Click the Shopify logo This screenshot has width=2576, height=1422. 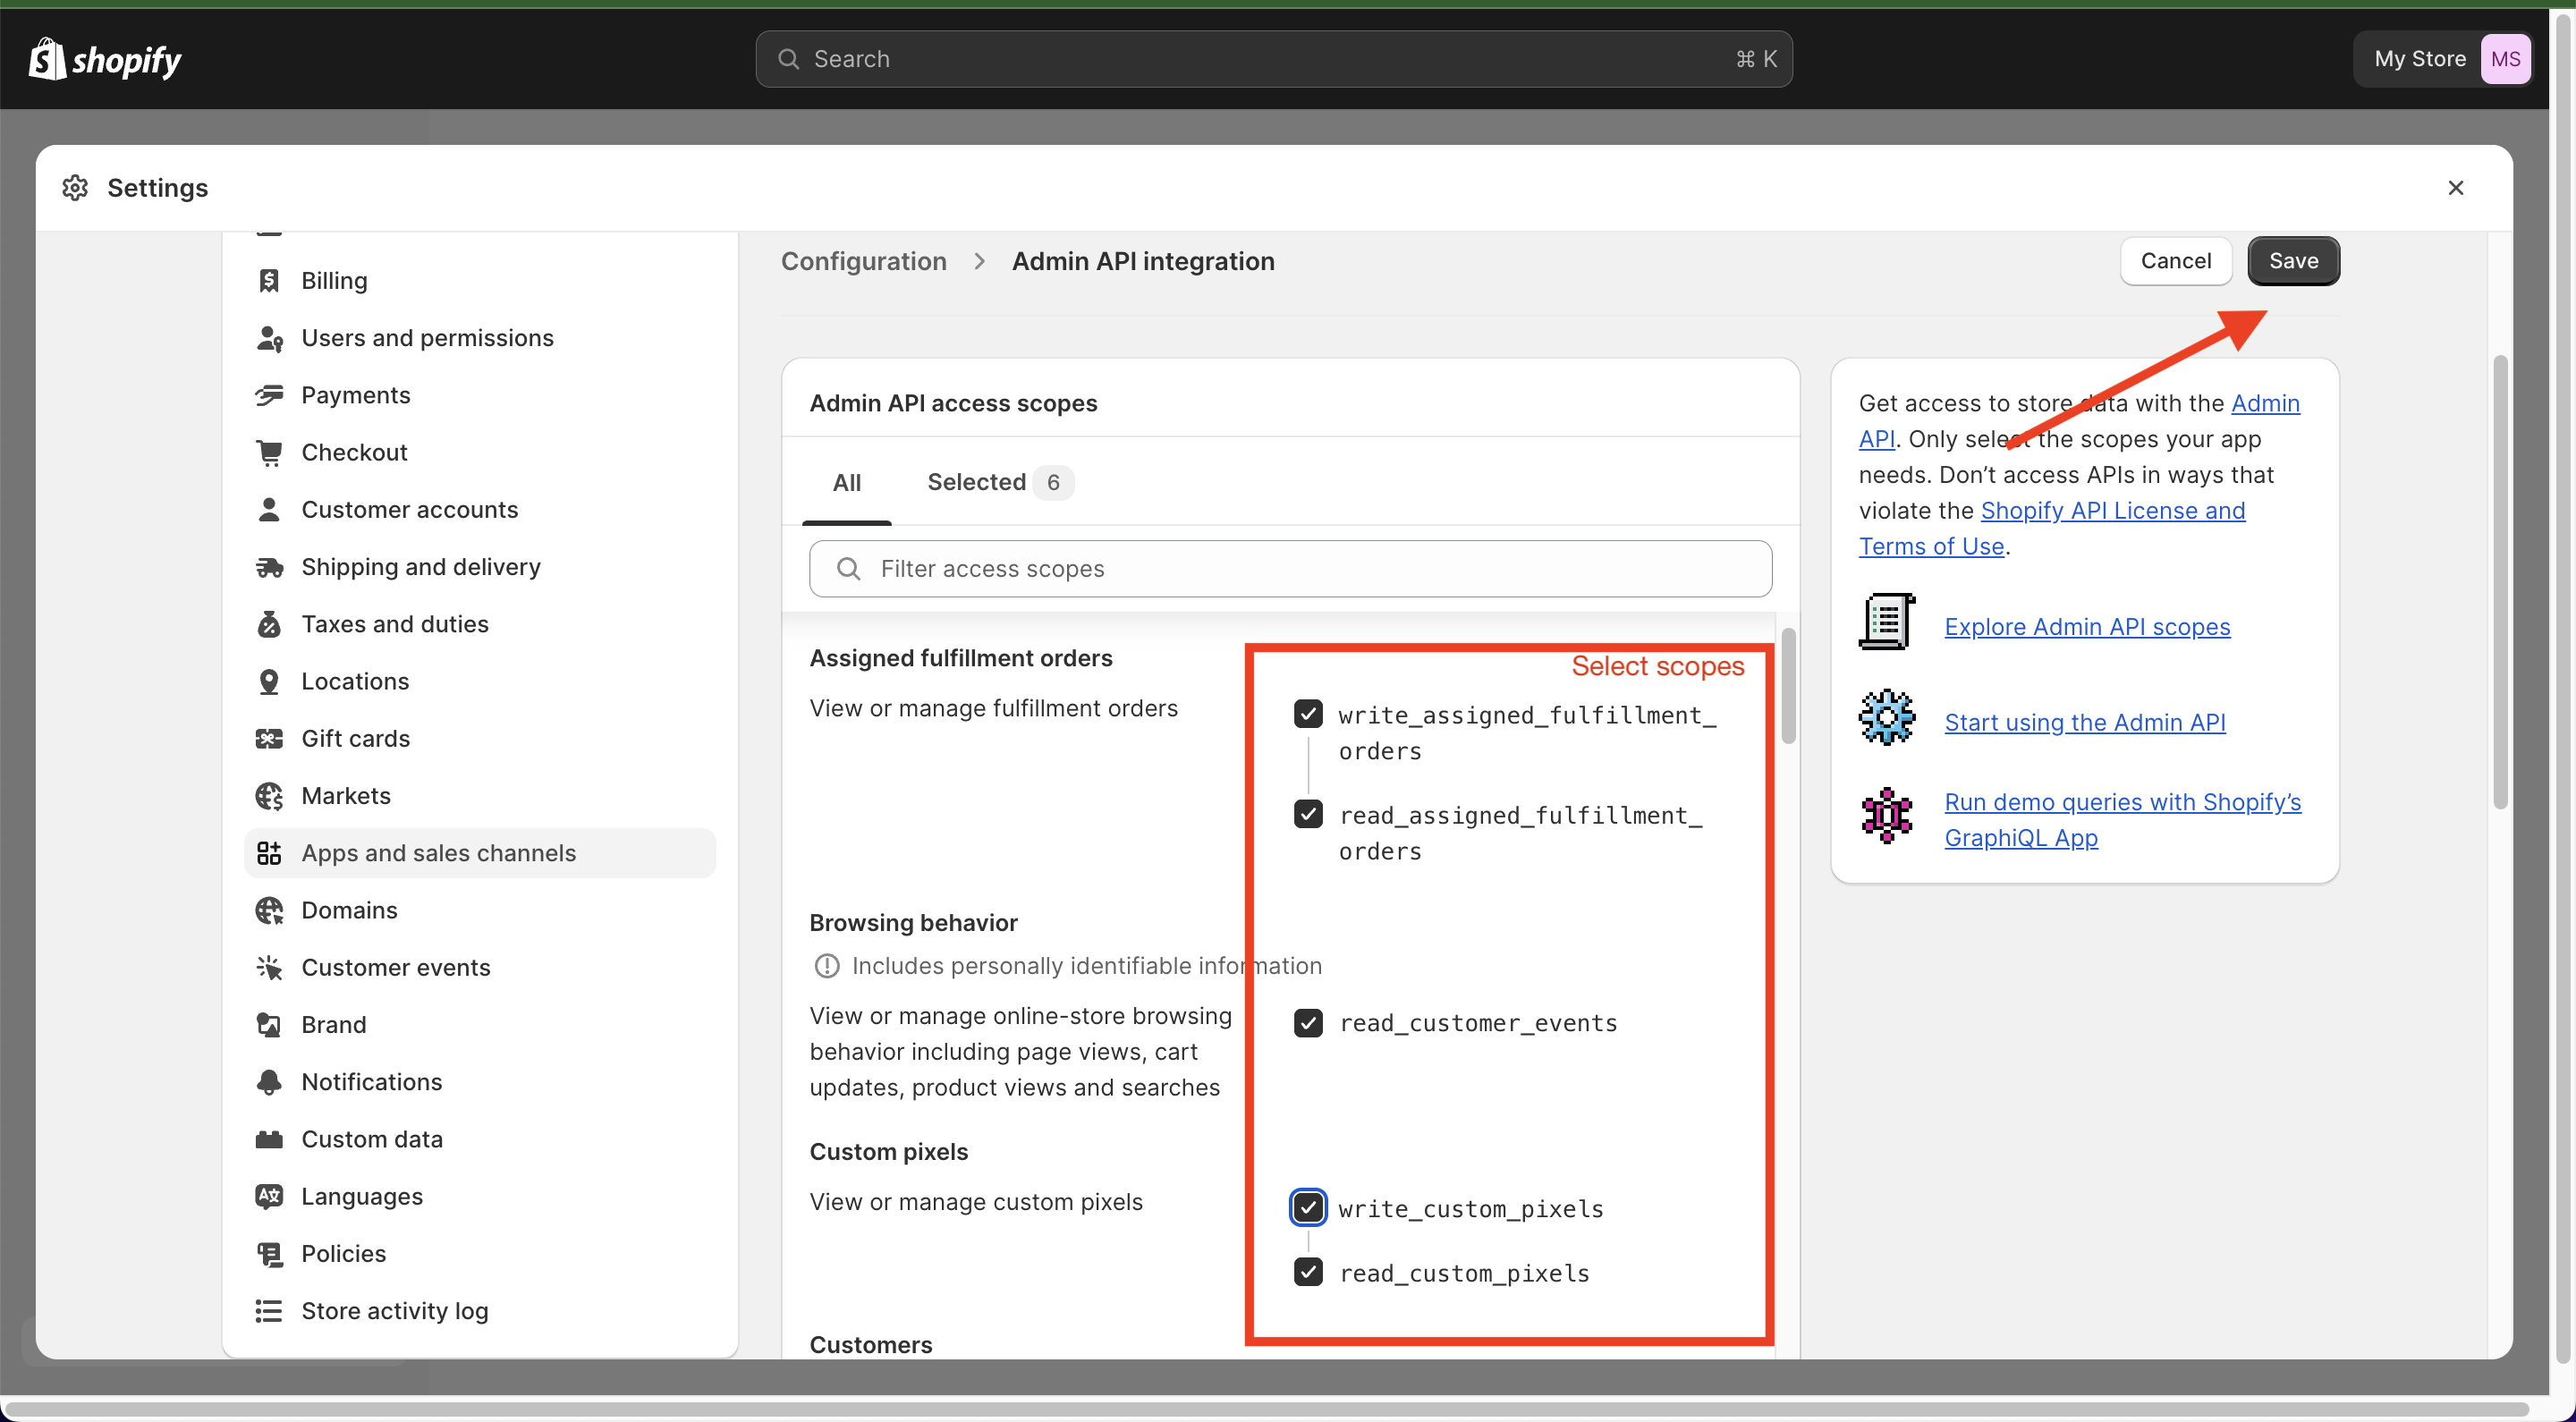tap(105, 60)
